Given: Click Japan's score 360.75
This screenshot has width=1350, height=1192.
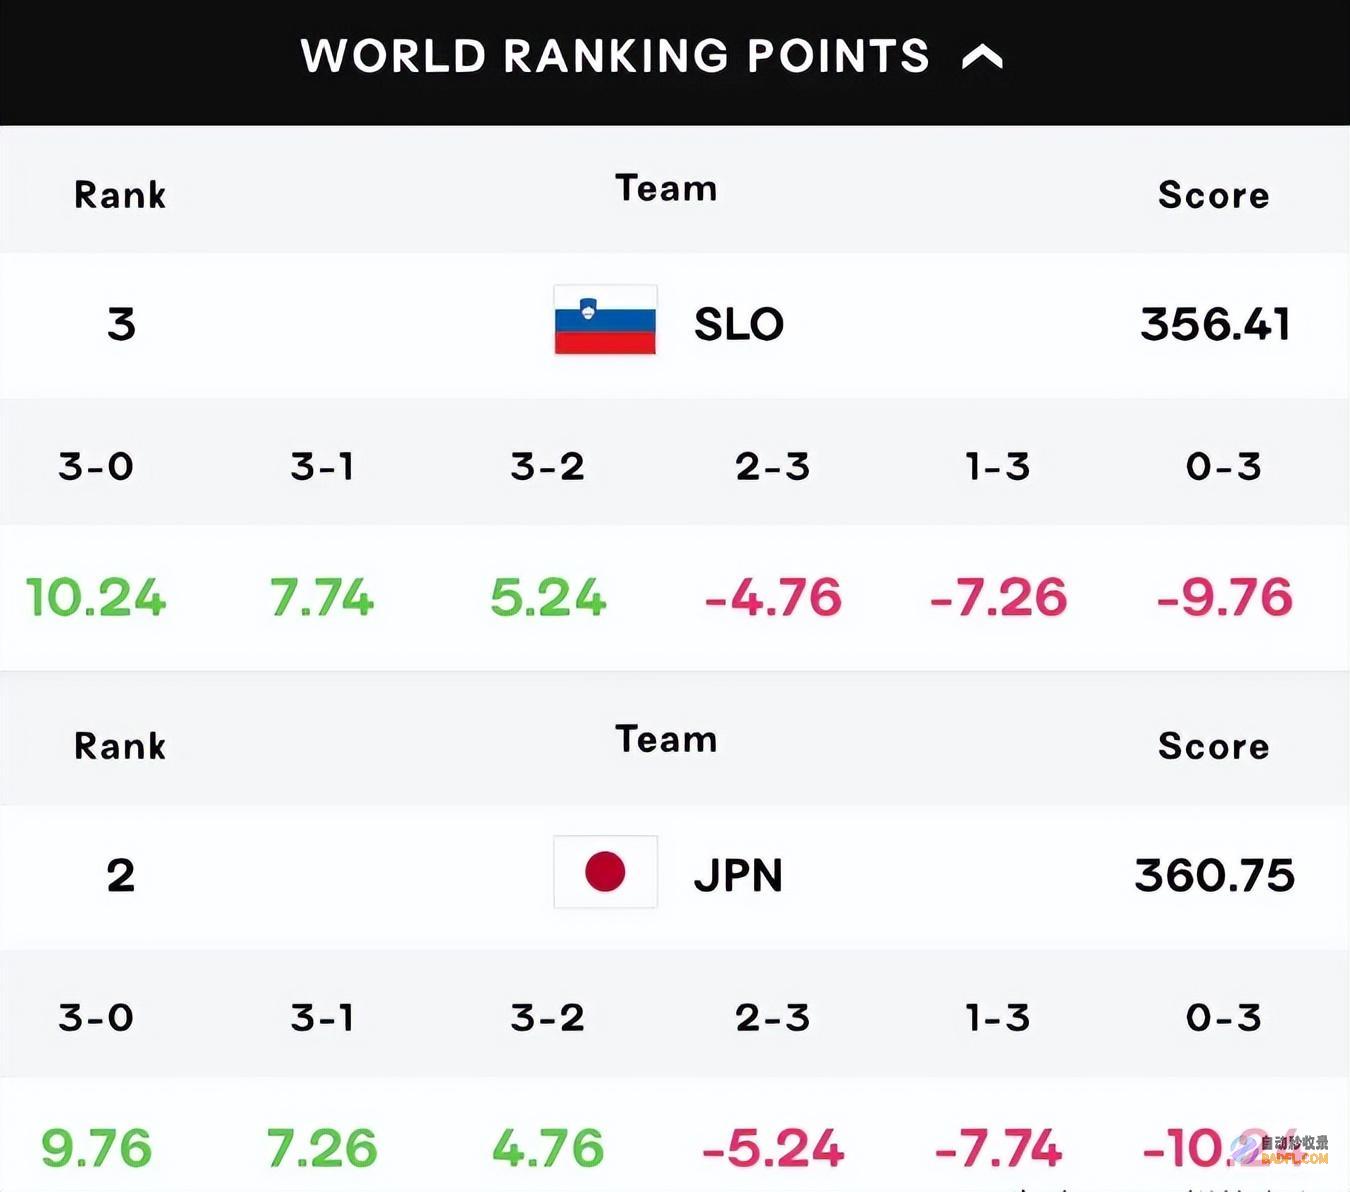Looking at the screenshot, I should [1215, 875].
